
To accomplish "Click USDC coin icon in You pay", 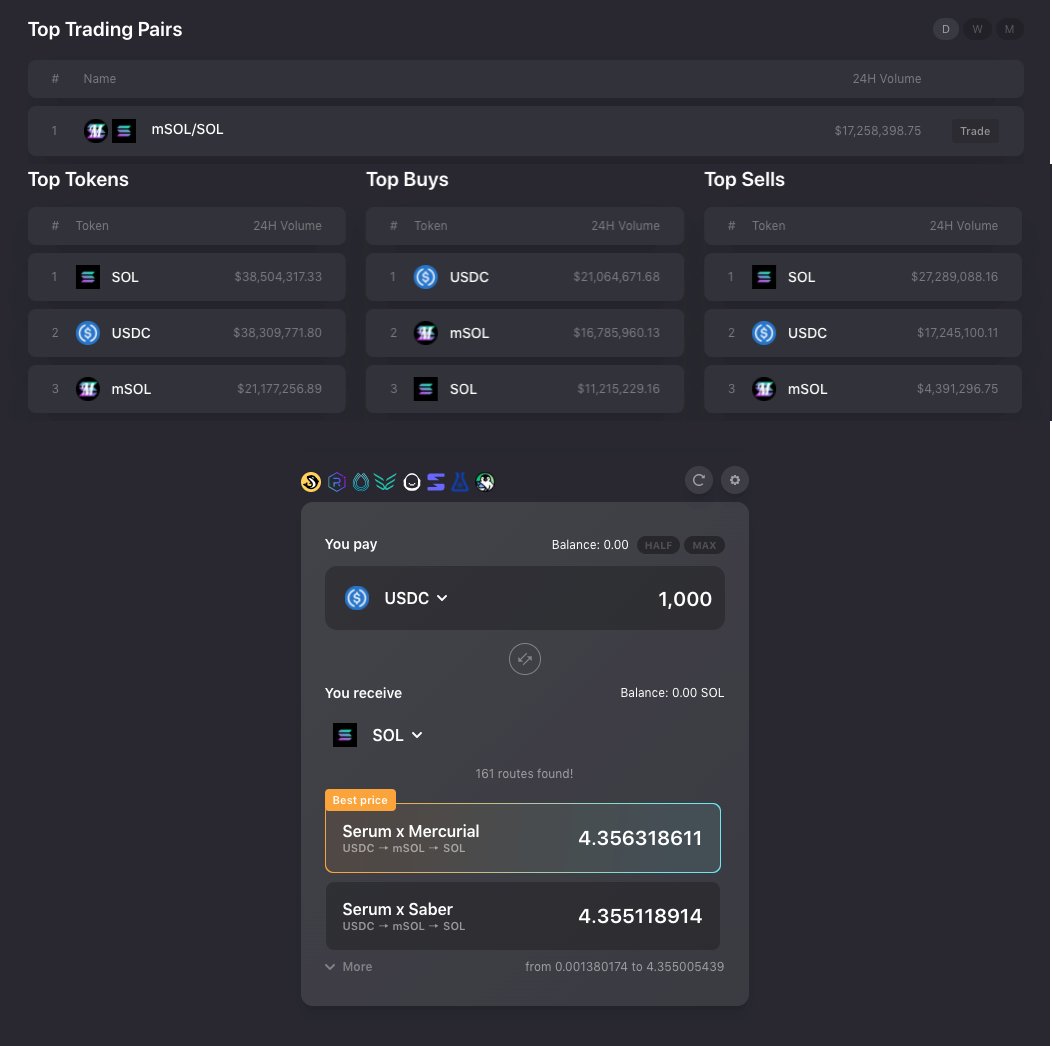I will point(357,598).
